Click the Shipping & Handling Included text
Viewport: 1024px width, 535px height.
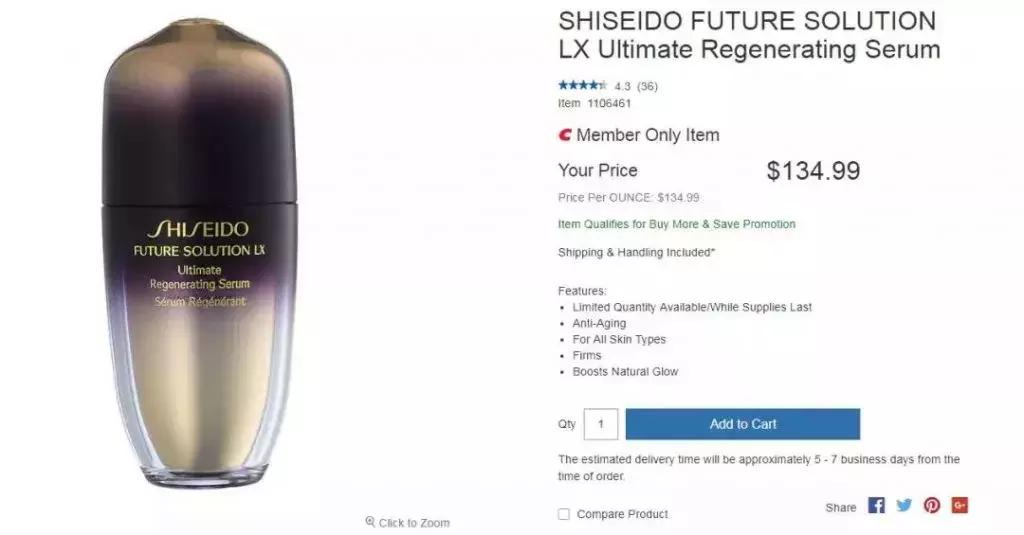(636, 252)
